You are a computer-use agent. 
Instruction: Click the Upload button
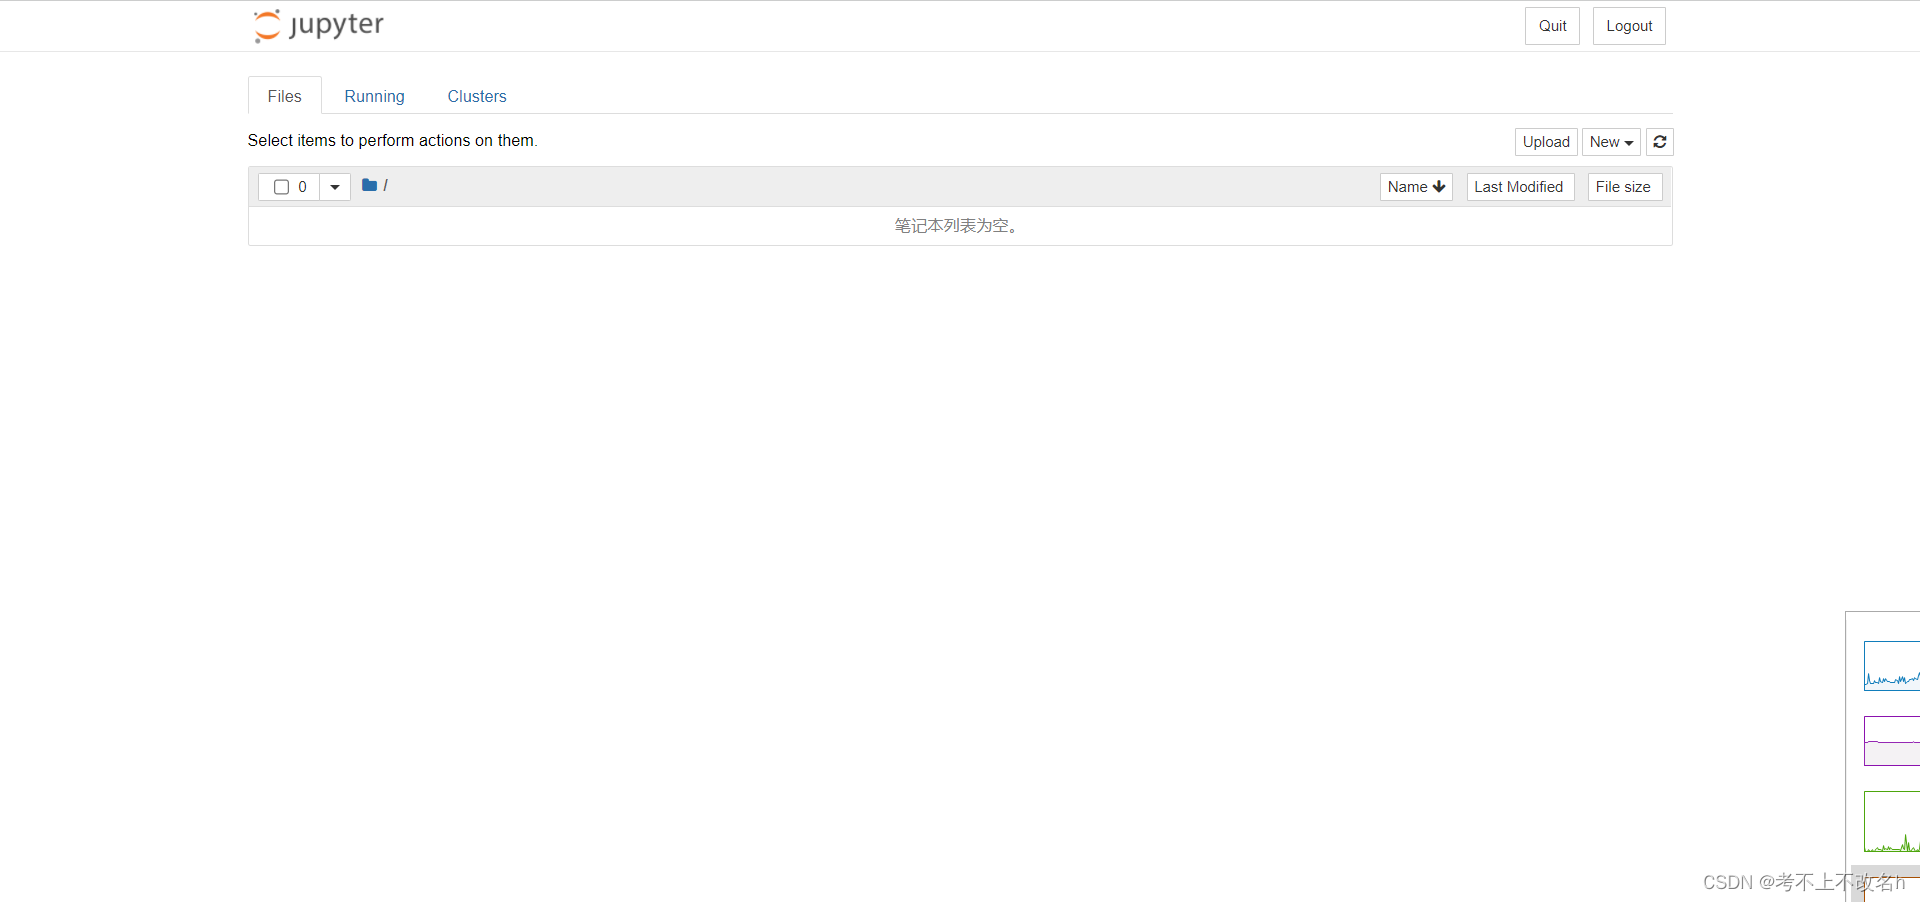pyautogui.click(x=1545, y=142)
